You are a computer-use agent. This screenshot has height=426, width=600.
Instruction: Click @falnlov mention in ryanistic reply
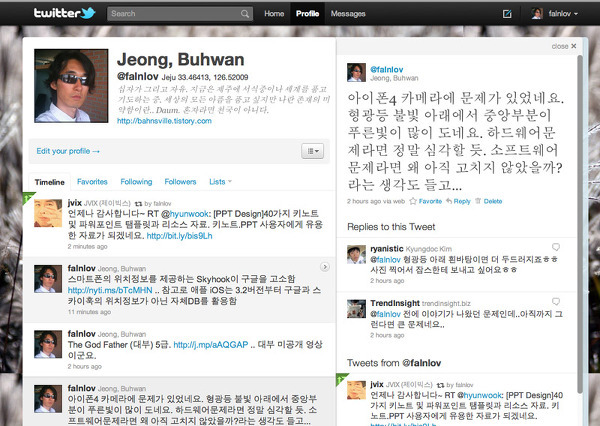pos(385,260)
